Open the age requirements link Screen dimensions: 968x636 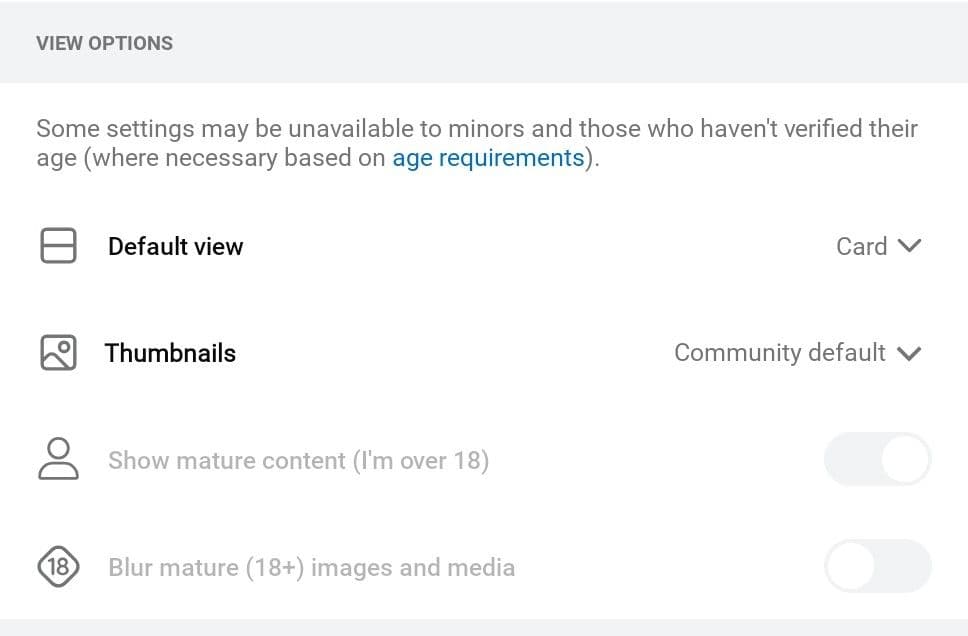click(x=487, y=158)
